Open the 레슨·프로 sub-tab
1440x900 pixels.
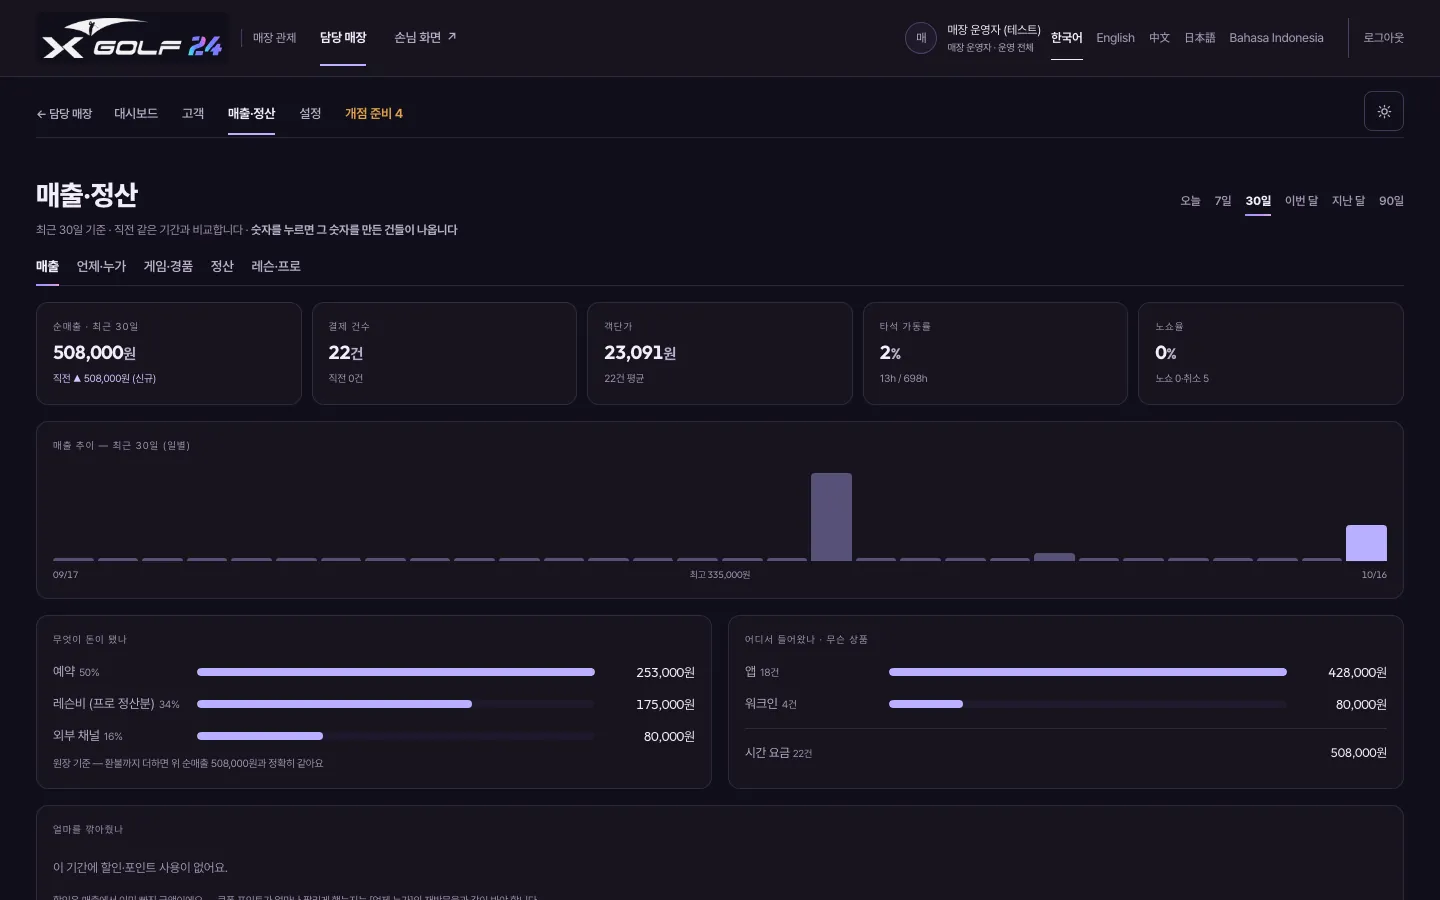276,266
